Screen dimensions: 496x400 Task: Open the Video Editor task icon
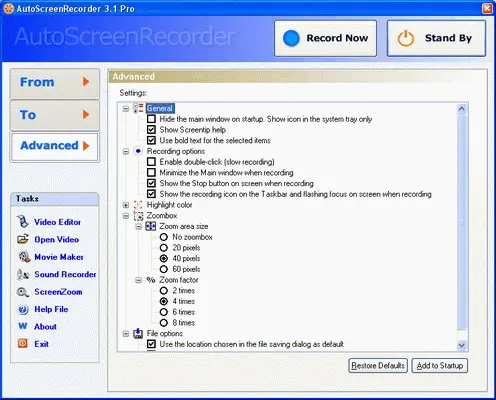(23, 222)
